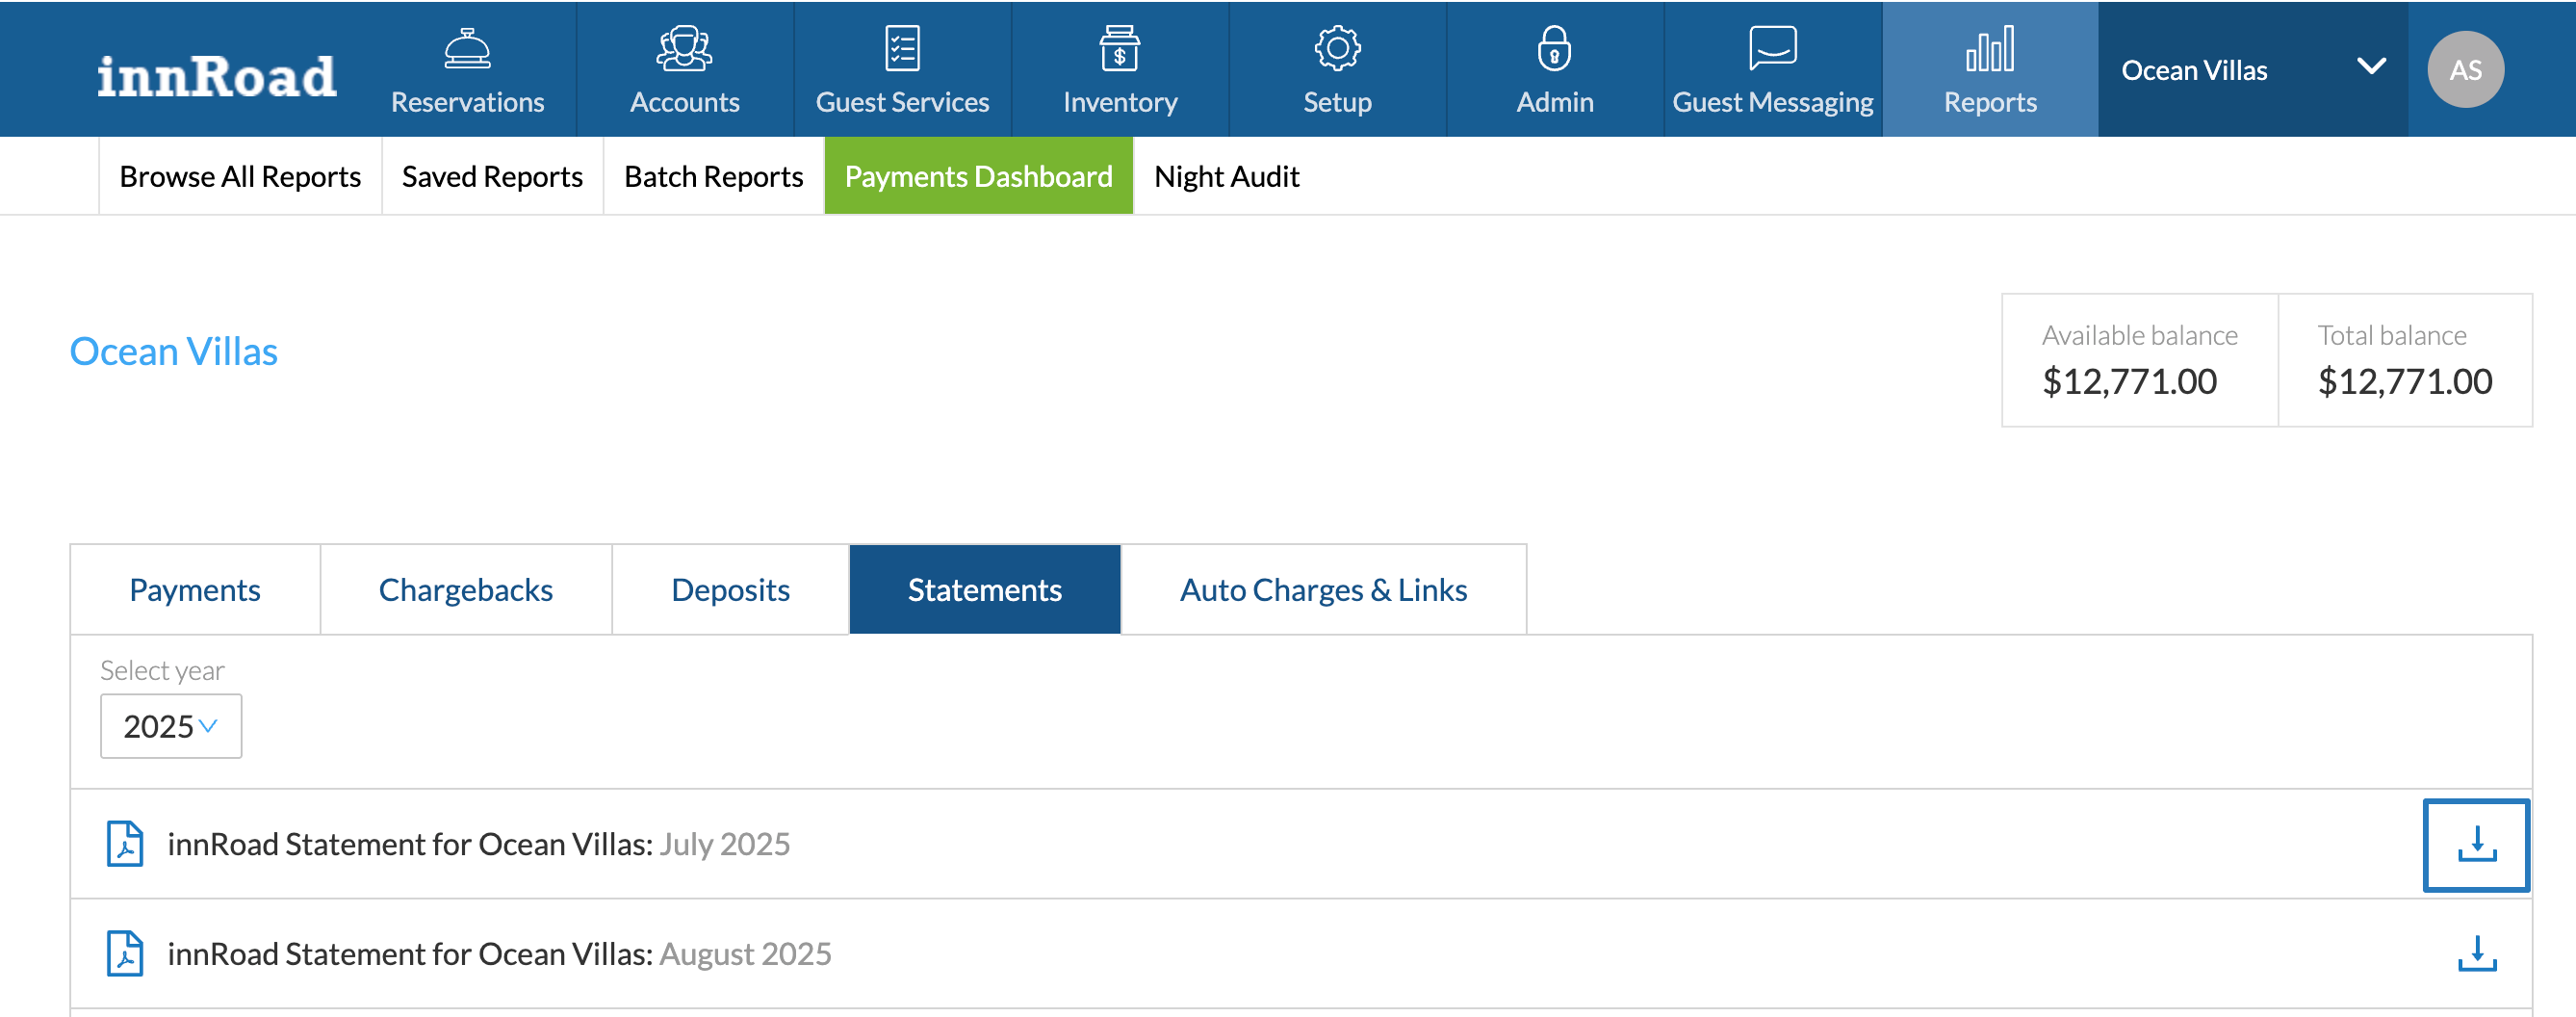Open the Reservations bell icon
Viewport: 2576px width, 1017px height.
[467, 48]
